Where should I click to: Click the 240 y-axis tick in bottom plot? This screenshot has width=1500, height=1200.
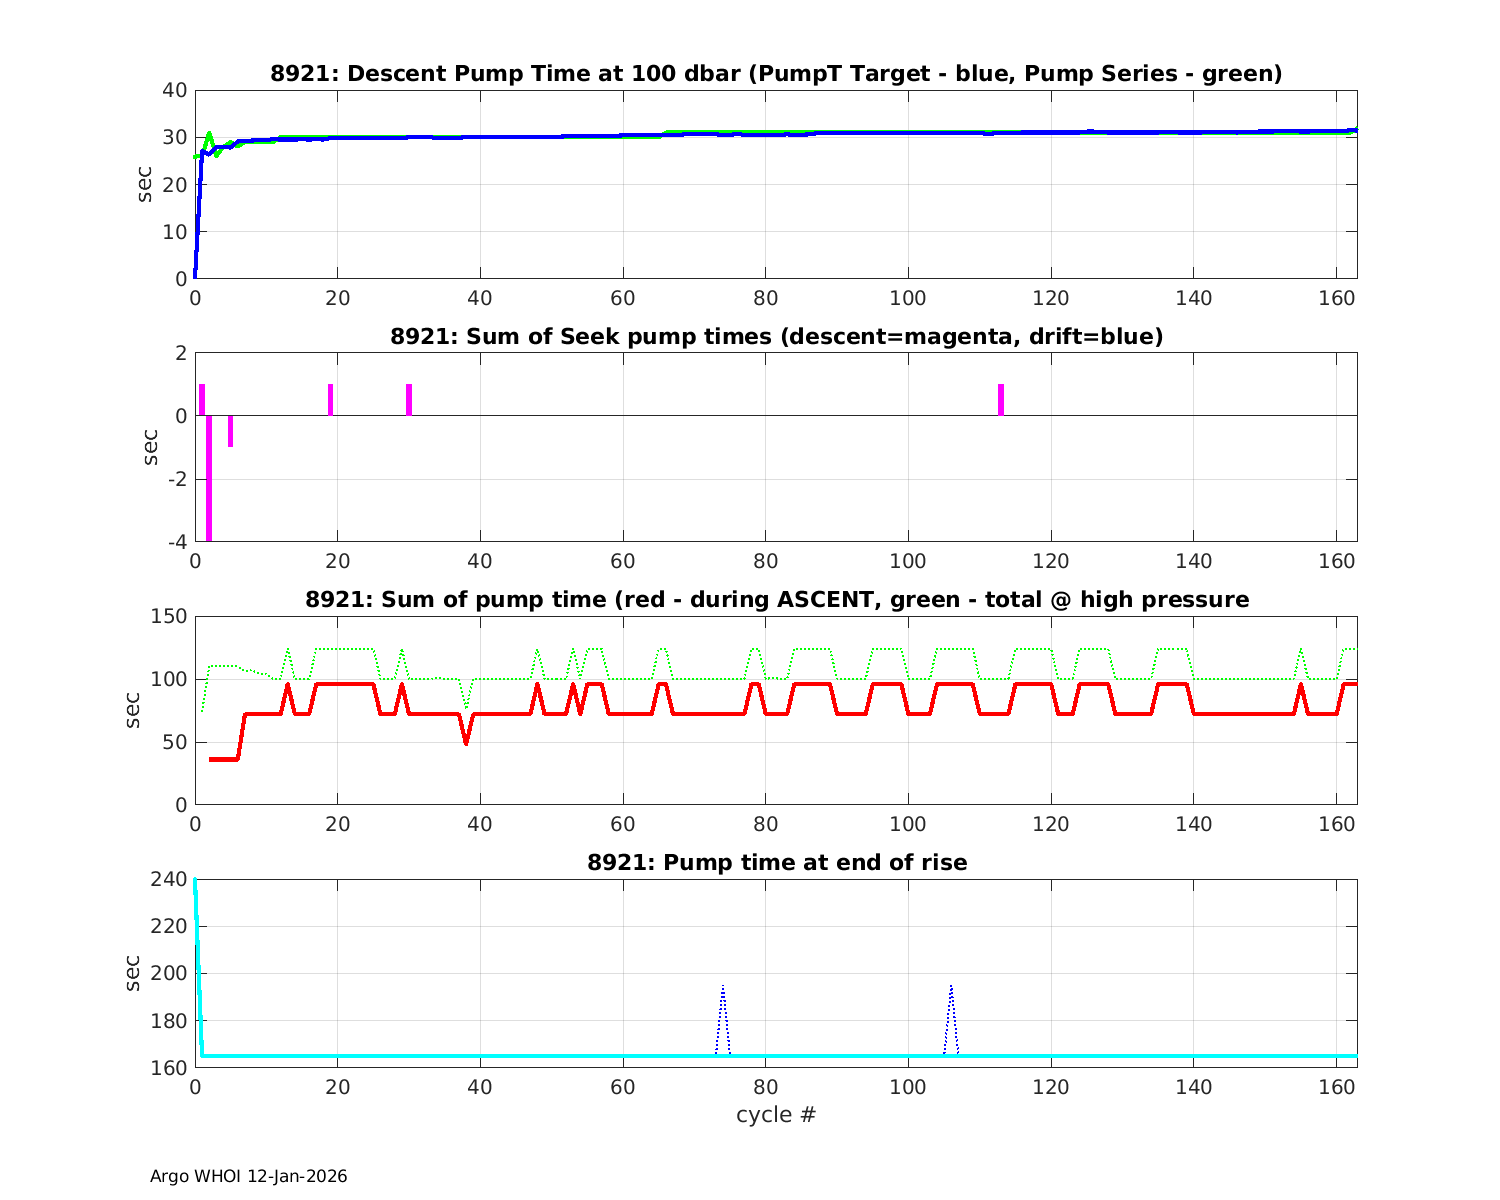pos(173,879)
